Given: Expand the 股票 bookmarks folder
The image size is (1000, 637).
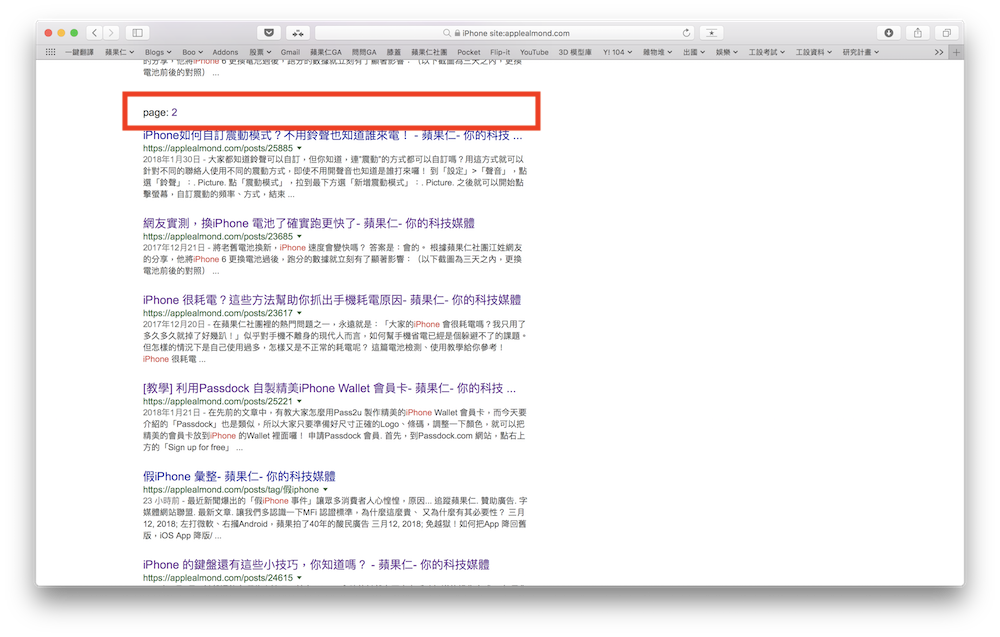Looking at the screenshot, I should tap(260, 52).
